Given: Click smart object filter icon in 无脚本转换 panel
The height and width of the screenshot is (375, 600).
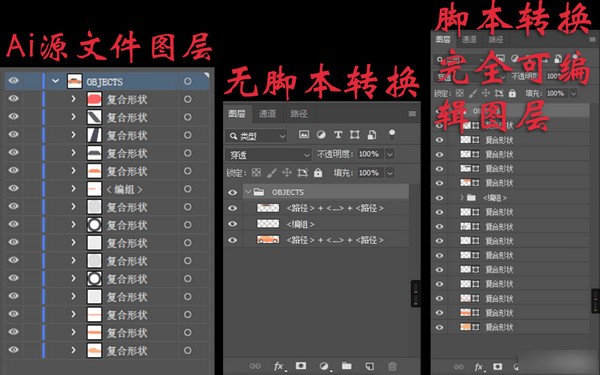Looking at the screenshot, I should [372, 135].
